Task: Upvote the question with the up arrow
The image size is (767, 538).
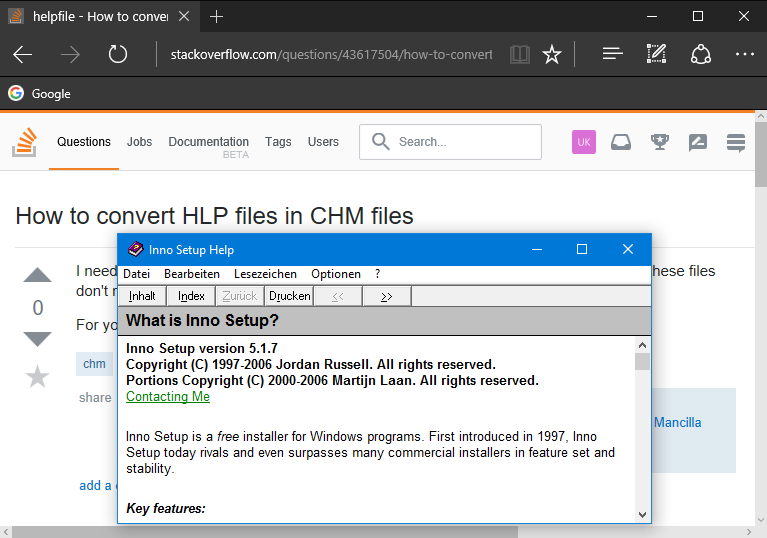Action: point(37,275)
